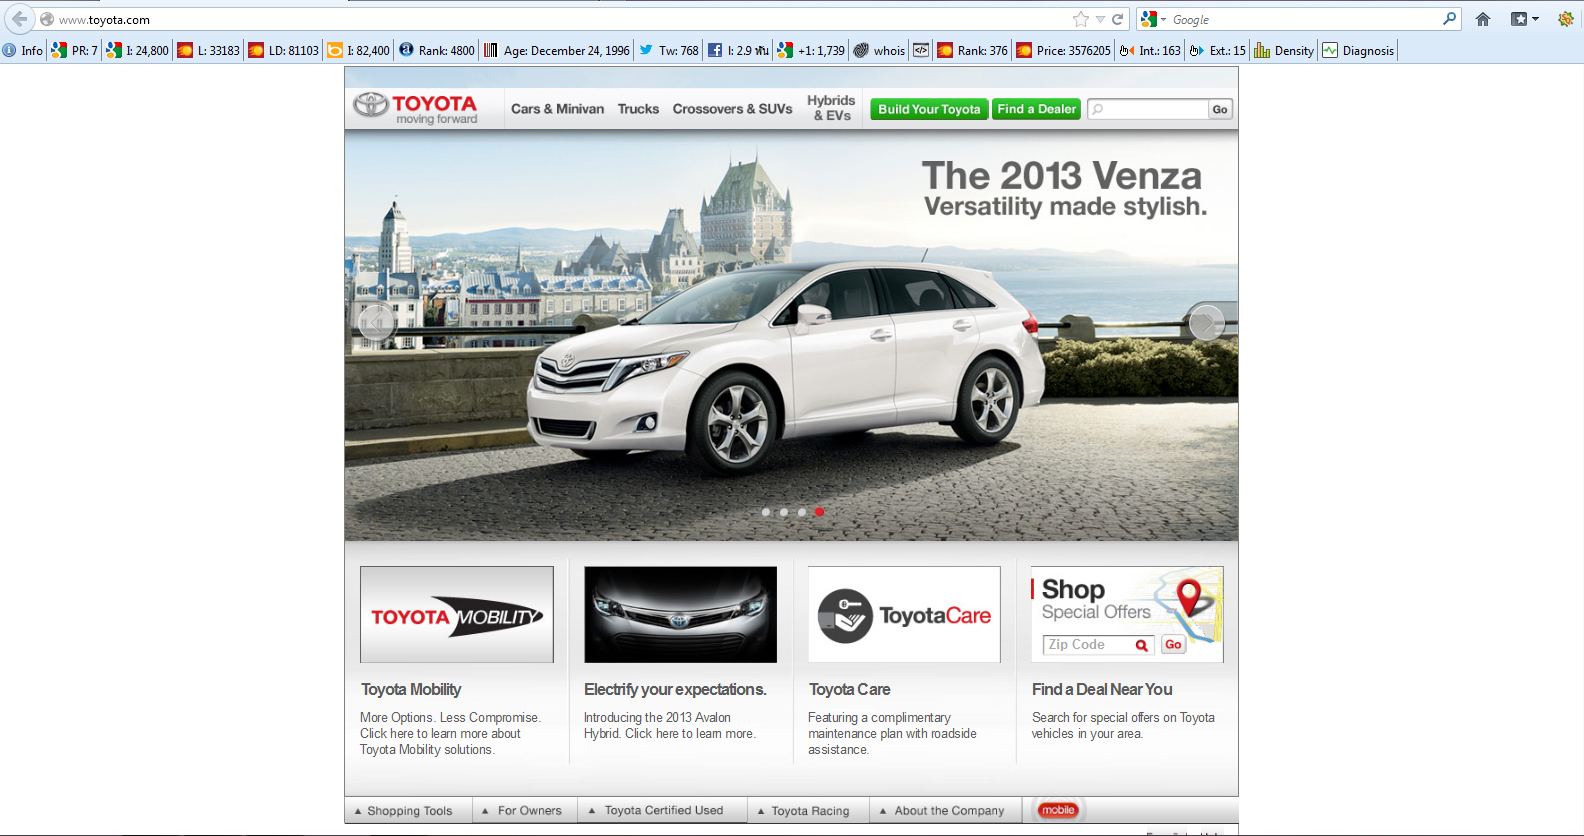Click the Find a Dealer button
The height and width of the screenshot is (836, 1584).
tap(1036, 109)
